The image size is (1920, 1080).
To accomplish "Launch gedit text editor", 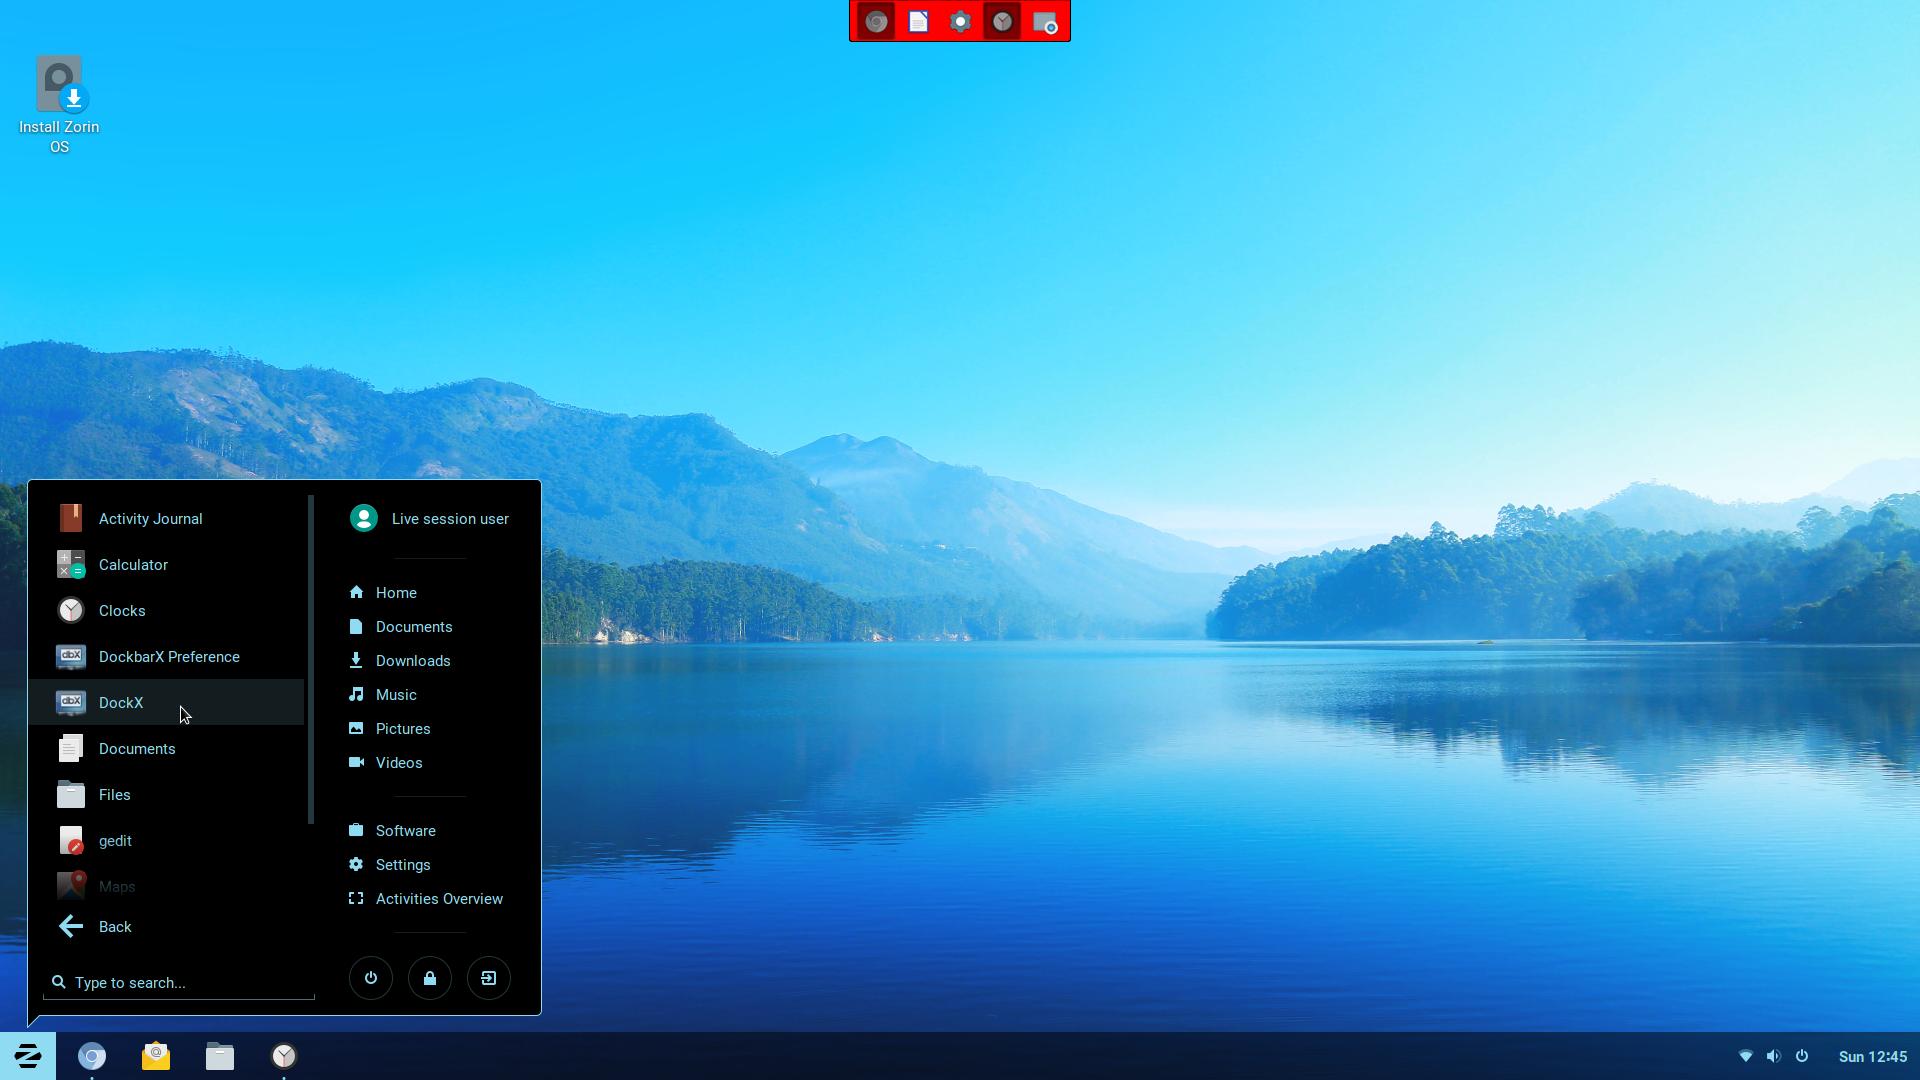I will pos(115,841).
